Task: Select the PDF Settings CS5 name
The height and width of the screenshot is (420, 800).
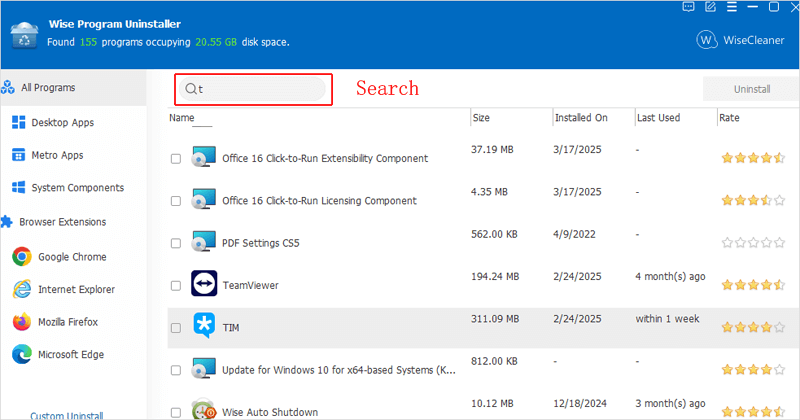Action: tap(261, 243)
